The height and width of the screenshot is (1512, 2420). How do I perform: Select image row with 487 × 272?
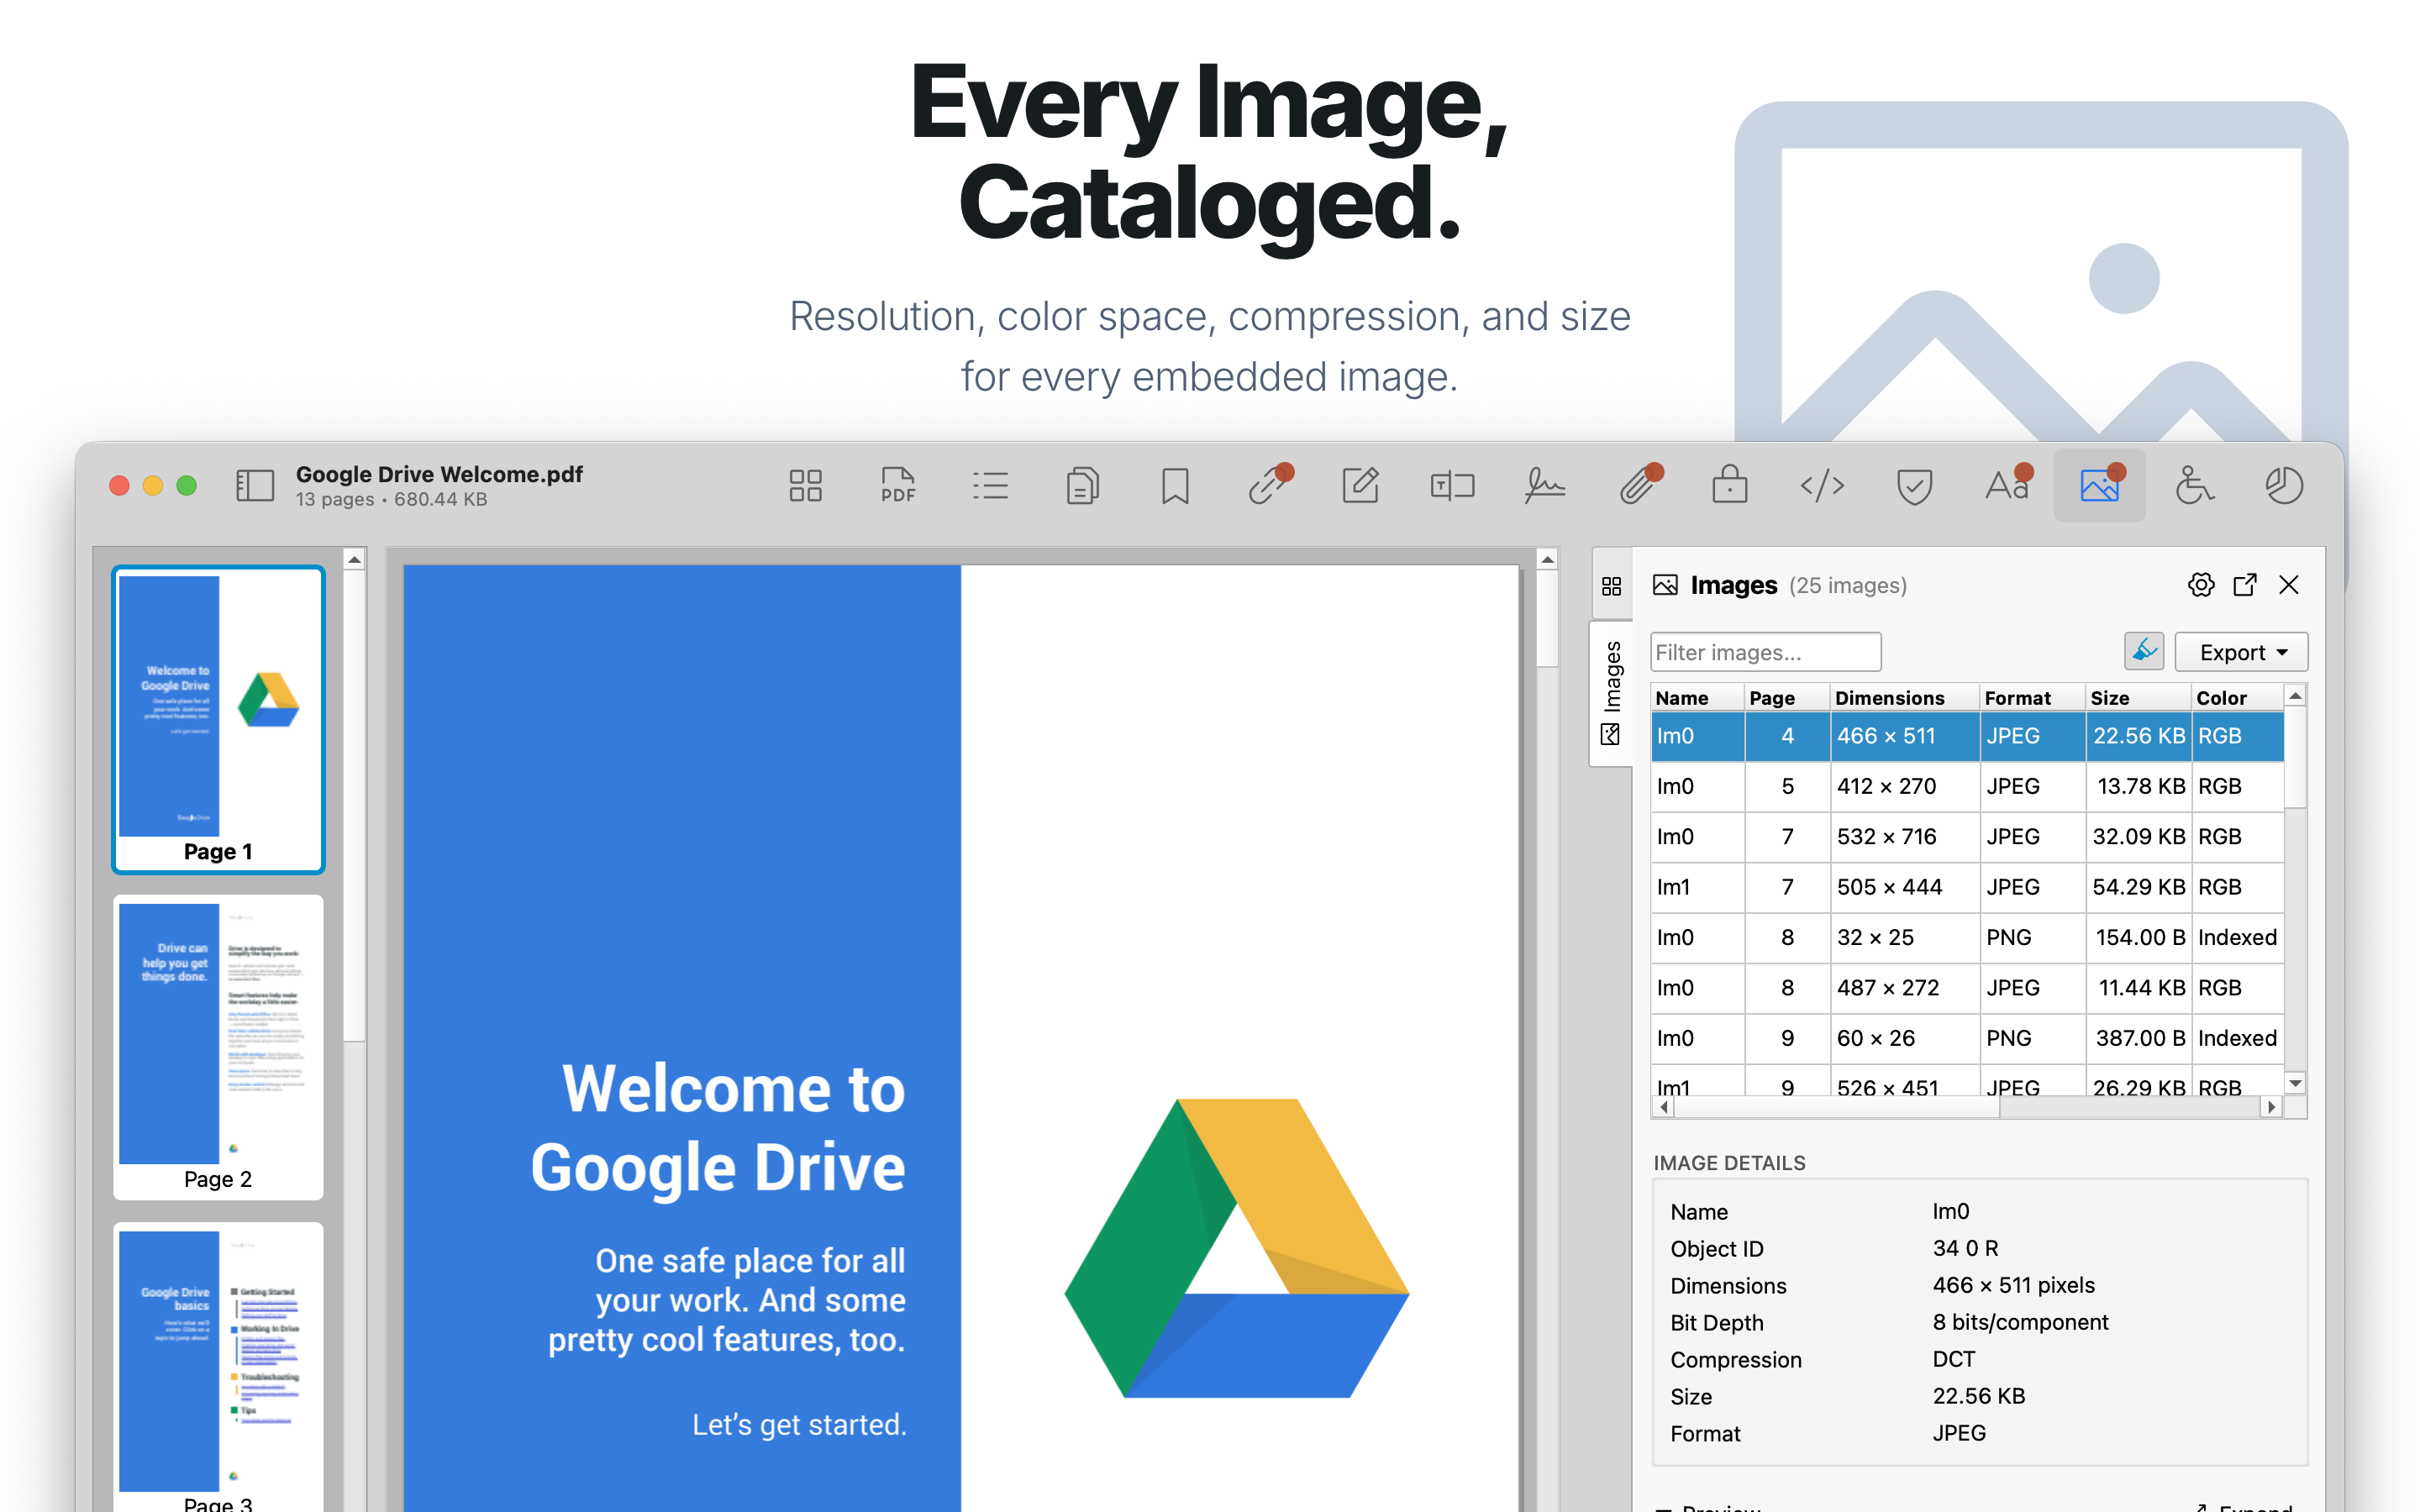(x=1967, y=988)
